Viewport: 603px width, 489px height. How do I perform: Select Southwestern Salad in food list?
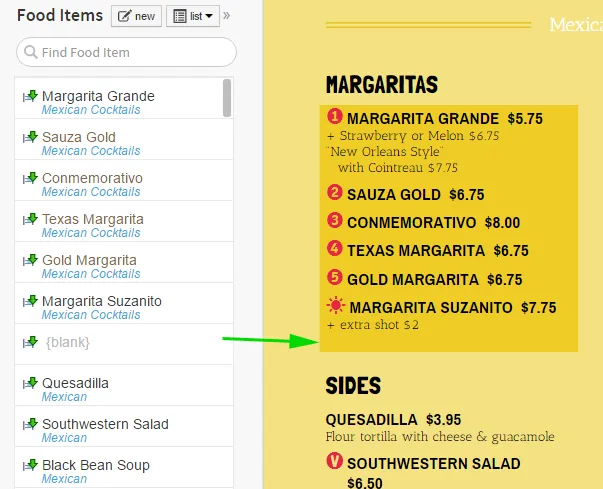[106, 424]
